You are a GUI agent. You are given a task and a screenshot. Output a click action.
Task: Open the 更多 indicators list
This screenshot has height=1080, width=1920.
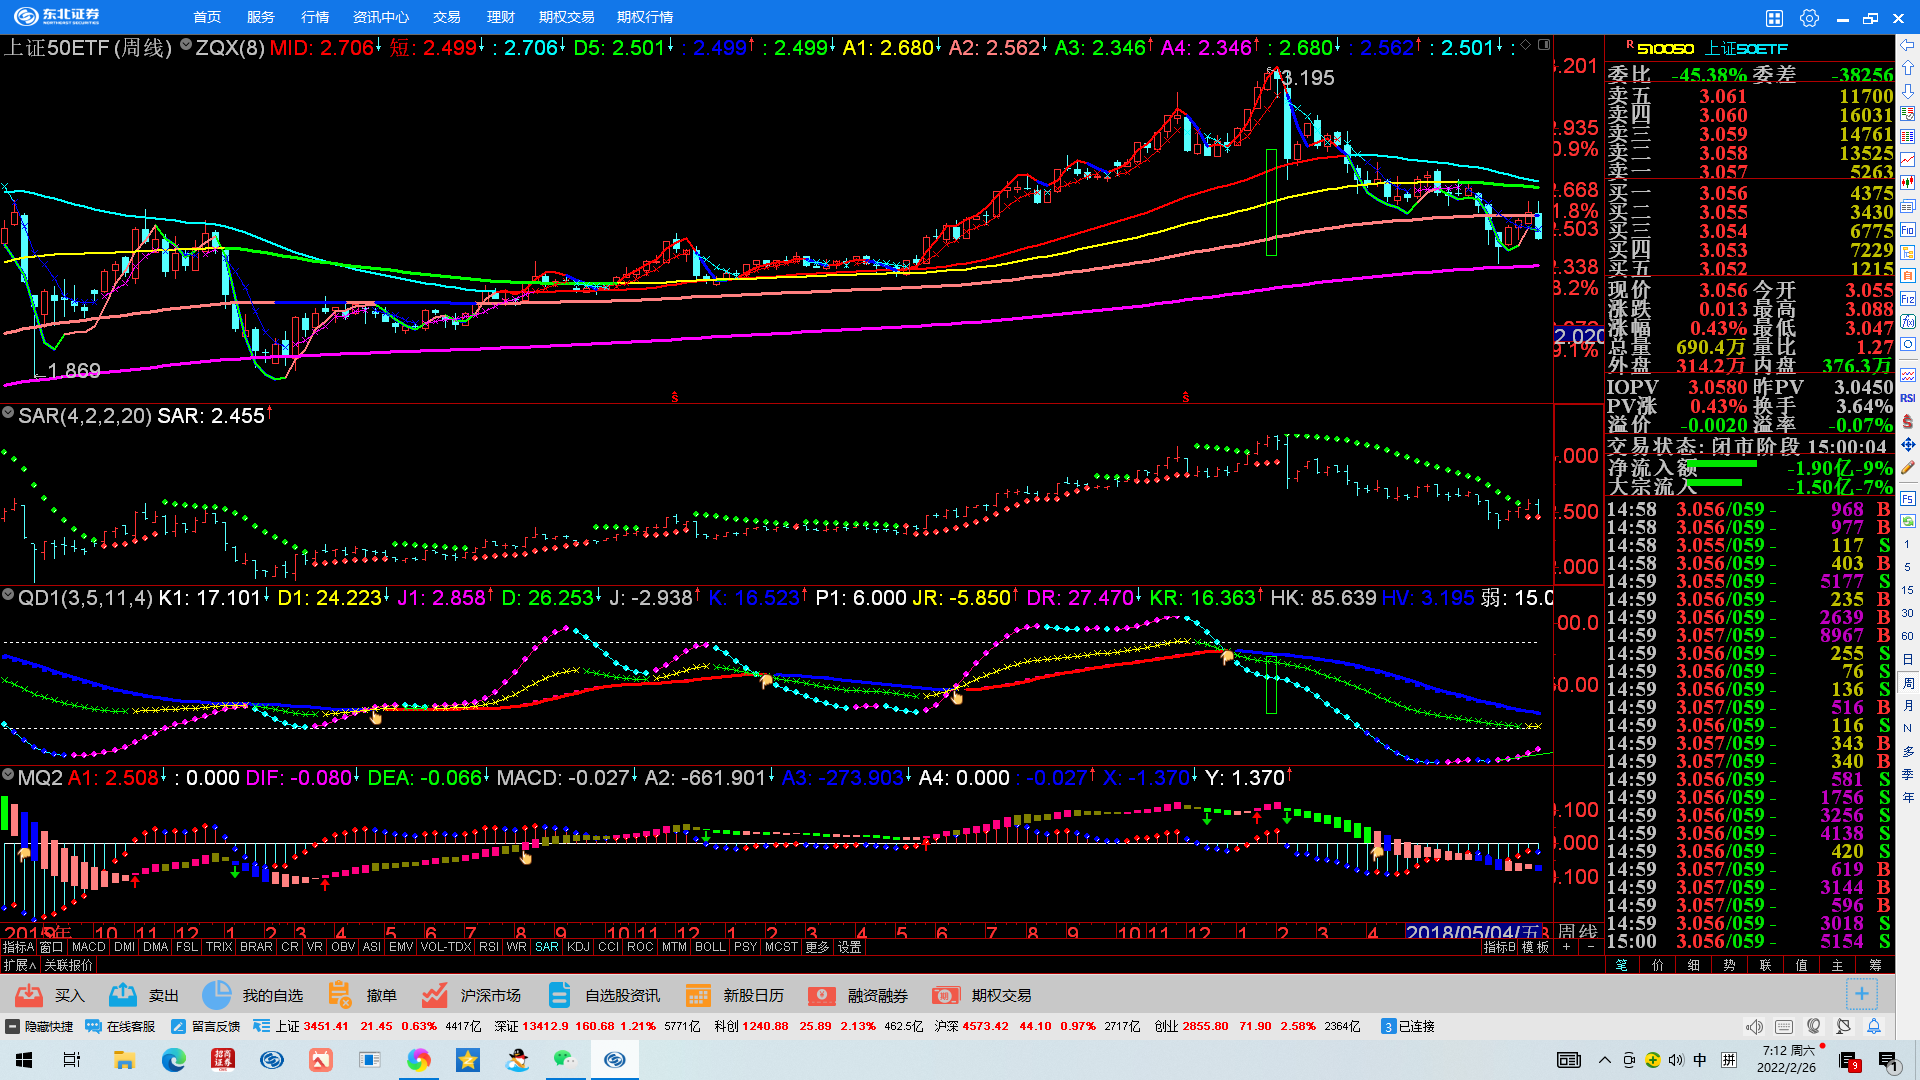coord(817,947)
